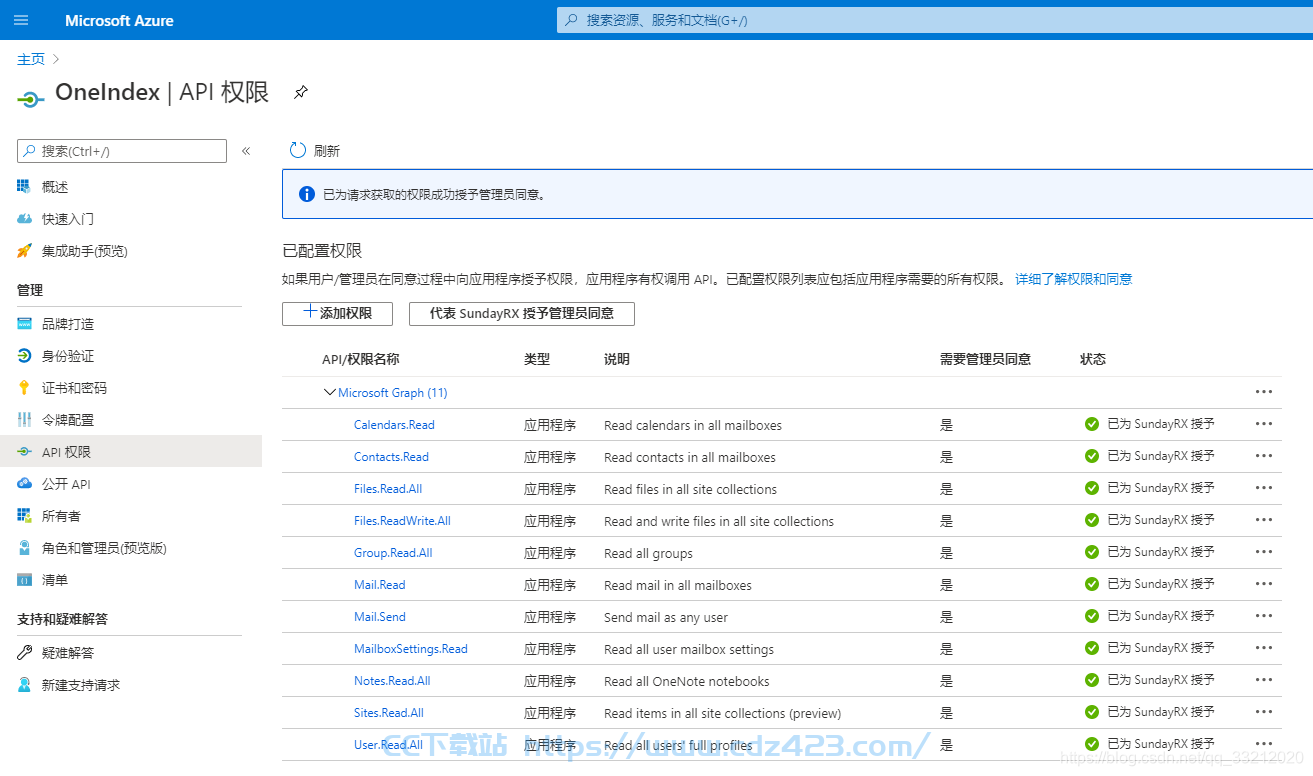The width and height of the screenshot is (1313, 776).
Task: Click the 疑难解答 wrench icon
Action: (x=24, y=653)
